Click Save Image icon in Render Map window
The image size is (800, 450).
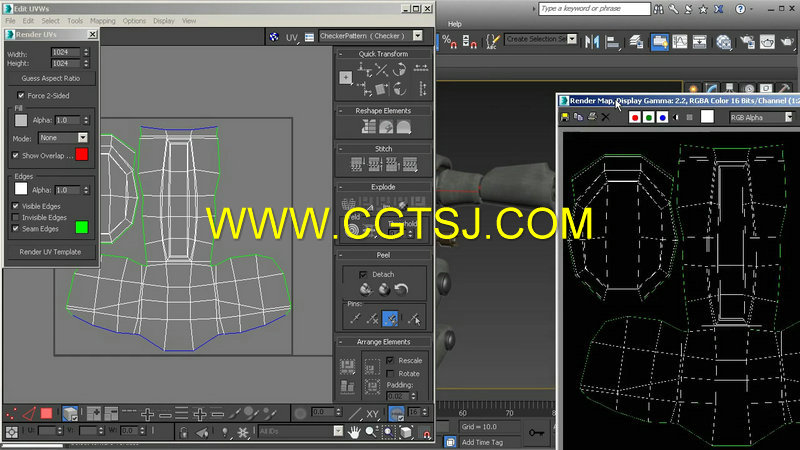(565, 117)
